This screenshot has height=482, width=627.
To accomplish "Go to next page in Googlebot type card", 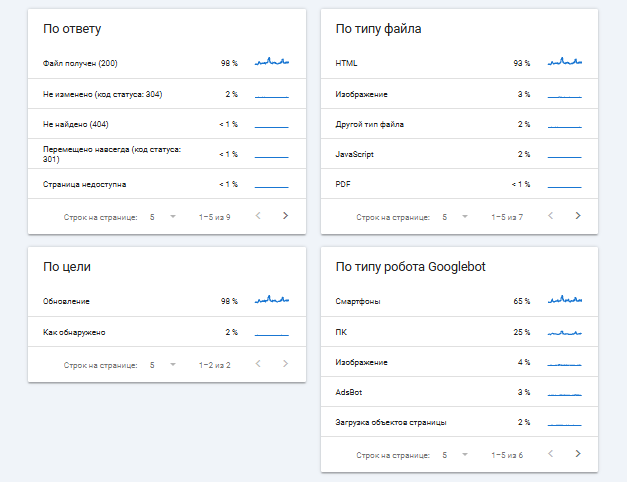I will (x=577, y=454).
